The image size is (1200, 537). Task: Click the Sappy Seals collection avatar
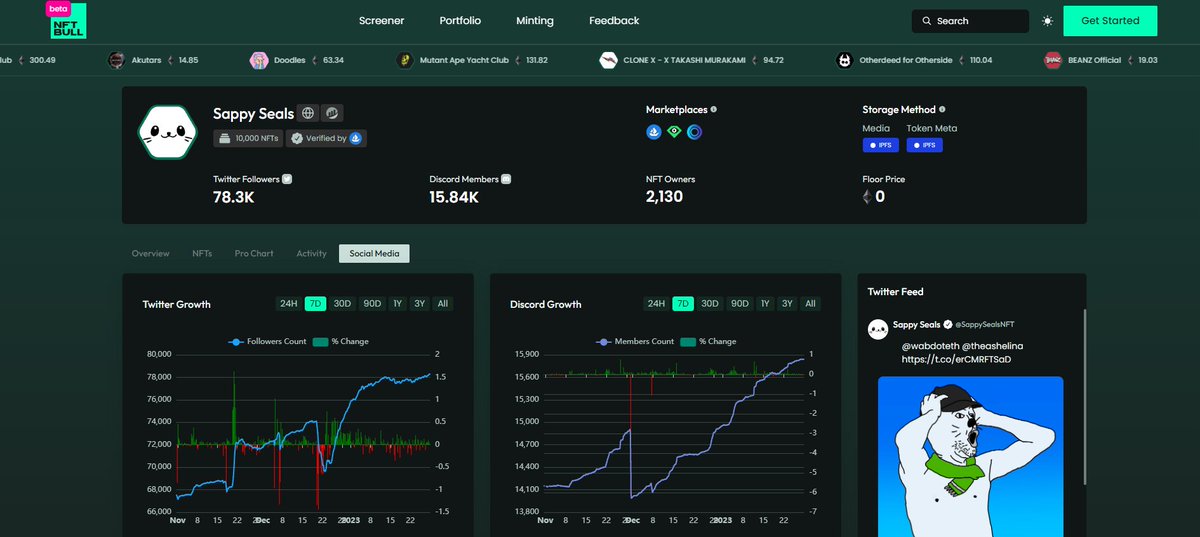coord(166,134)
